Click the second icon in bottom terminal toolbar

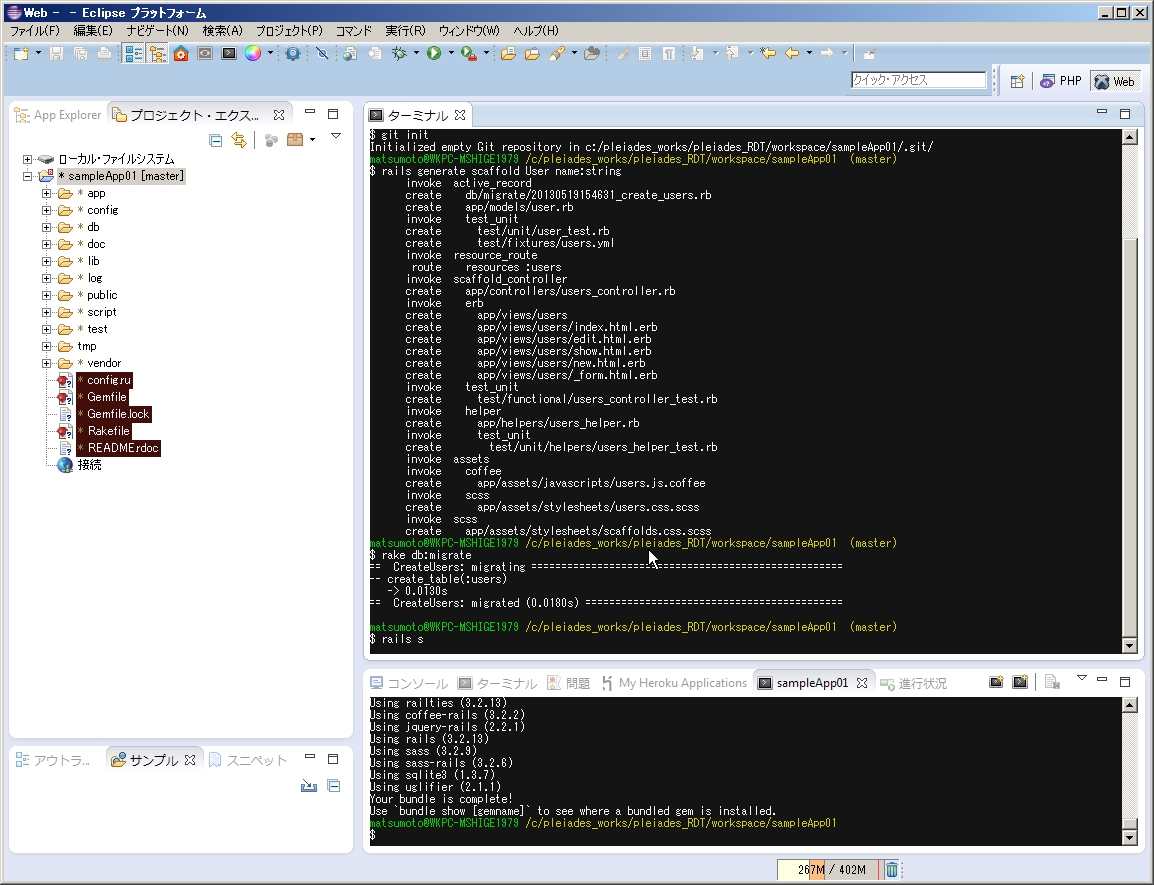[1020, 683]
